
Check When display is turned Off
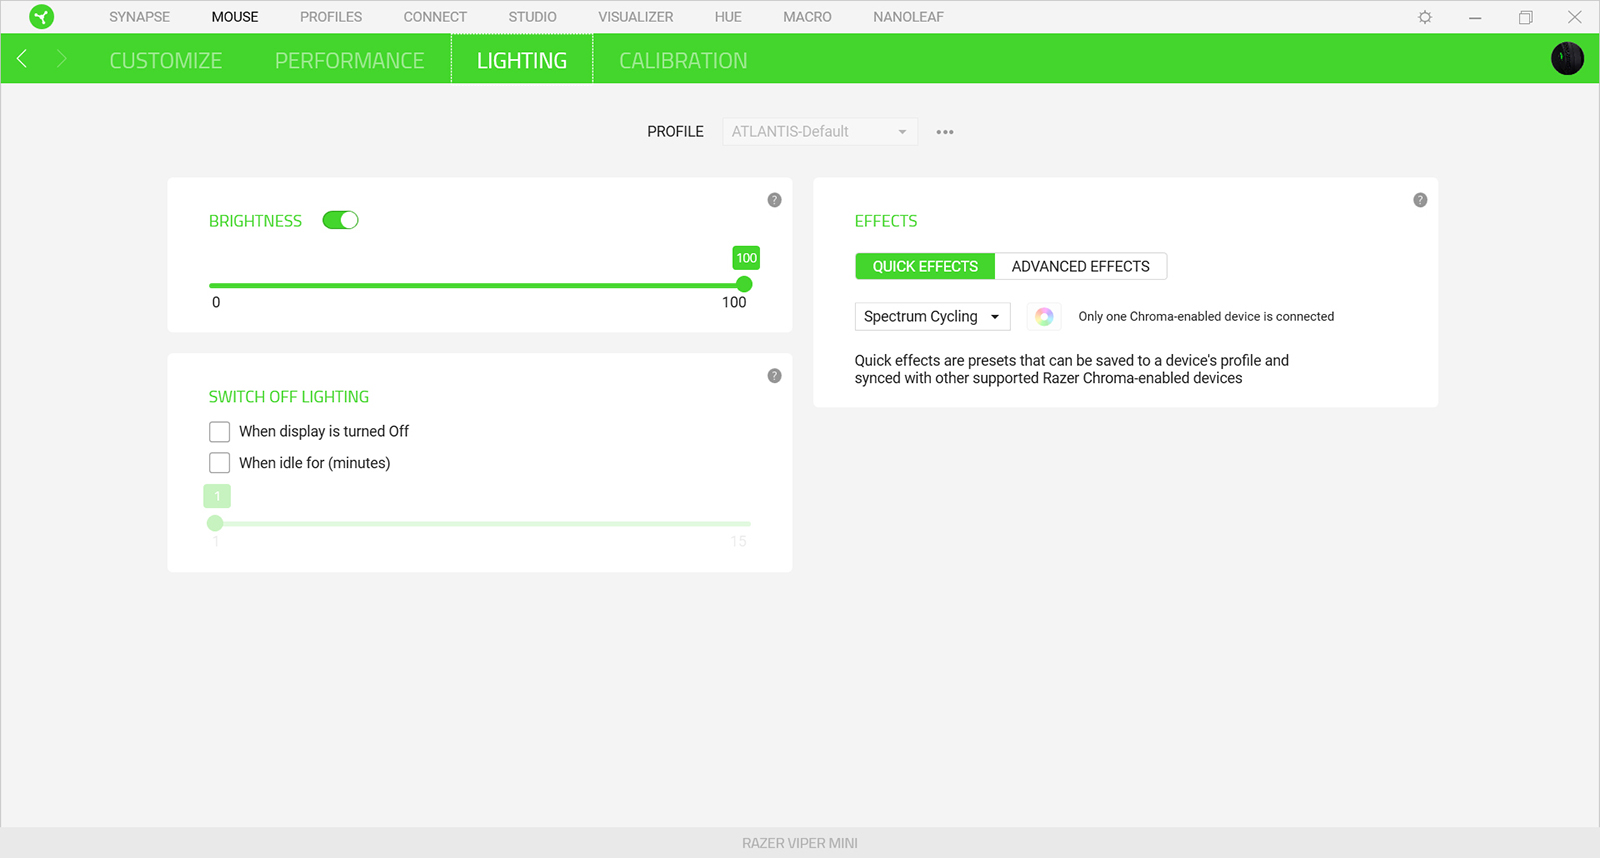(219, 431)
